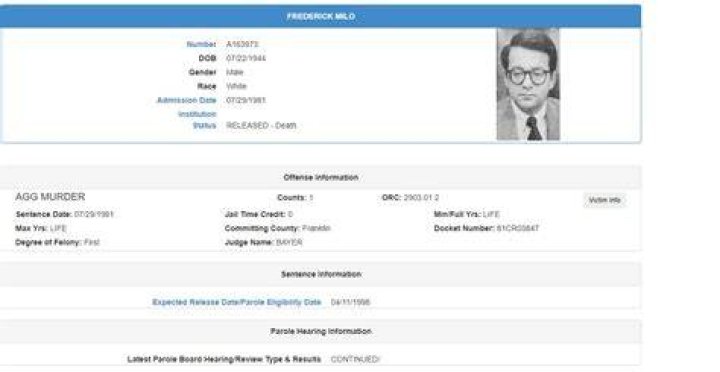Screen dimensions: 720x372
Task: Click the CONTINUED hearing result text
Action: [x=355, y=359]
